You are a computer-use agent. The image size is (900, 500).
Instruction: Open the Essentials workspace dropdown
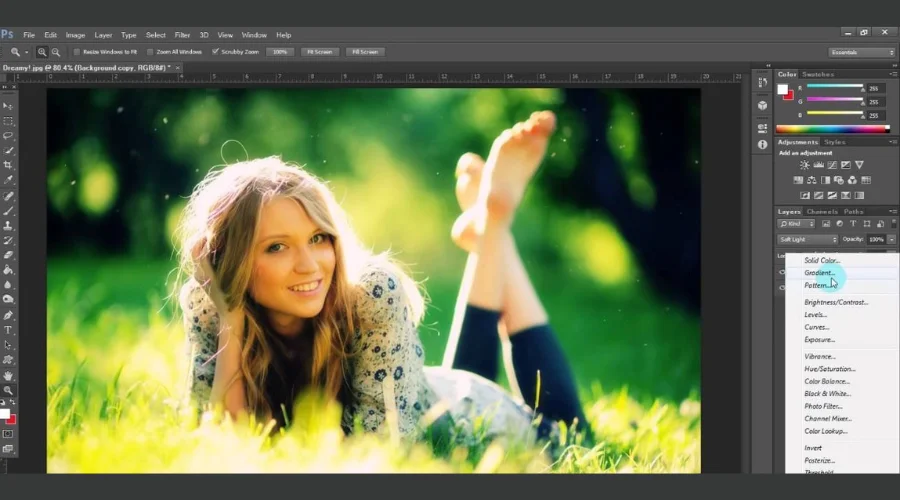tap(862, 52)
